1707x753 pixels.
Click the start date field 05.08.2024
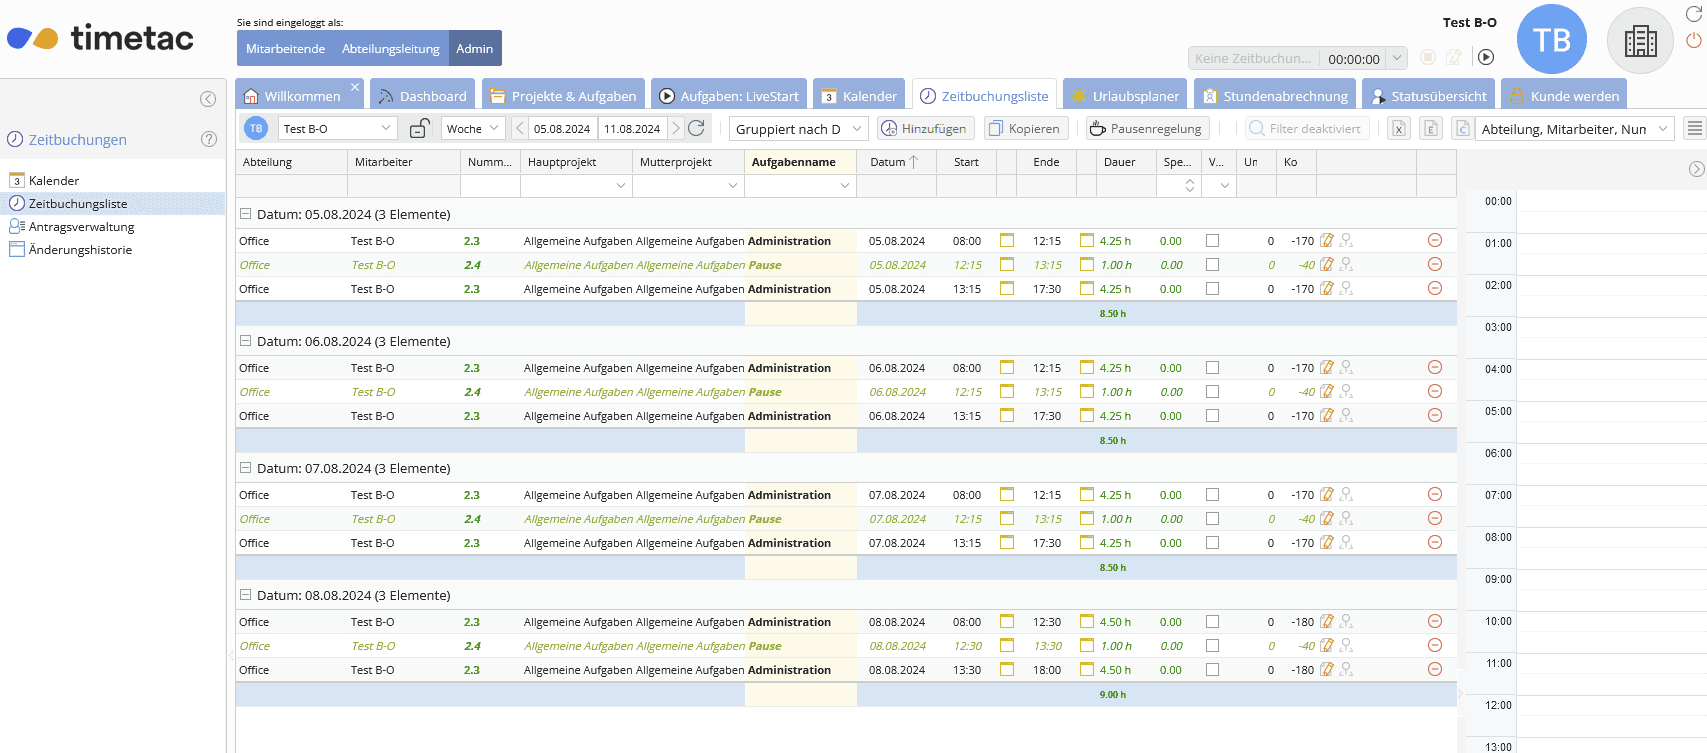pyautogui.click(x=562, y=128)
